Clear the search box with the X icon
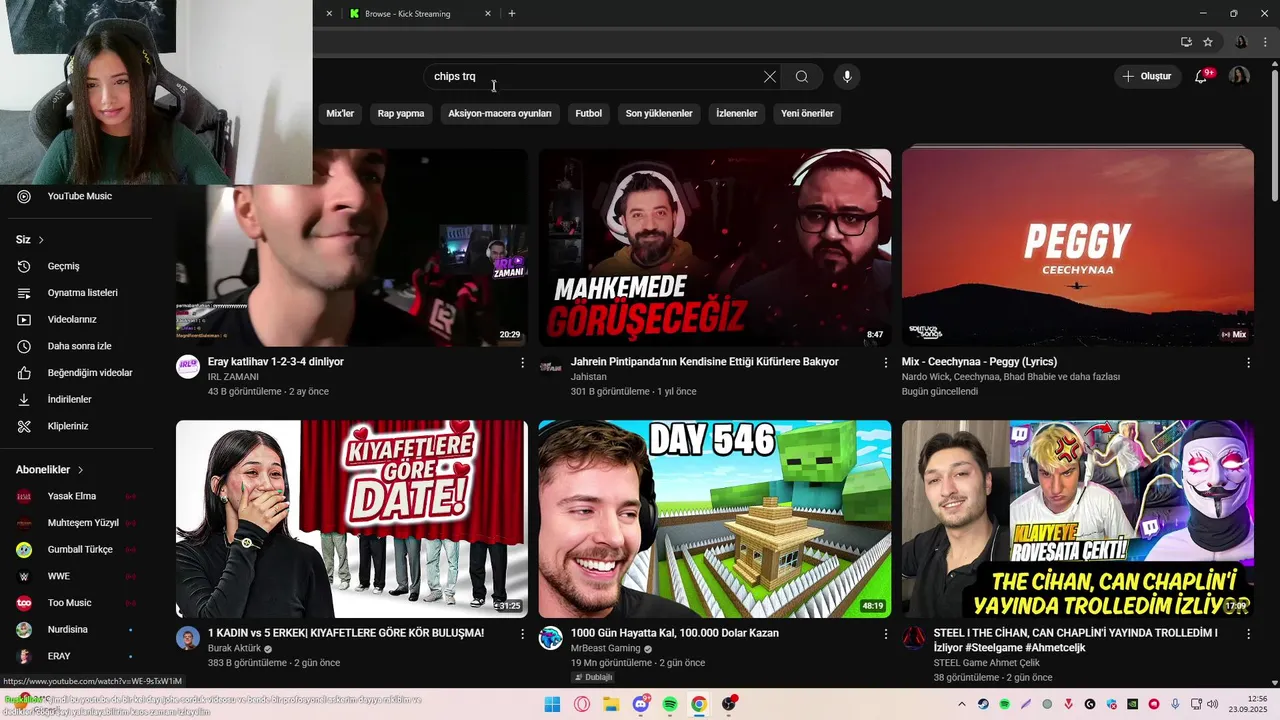The height and width of the screenshot is (720, 1280). 770,77
